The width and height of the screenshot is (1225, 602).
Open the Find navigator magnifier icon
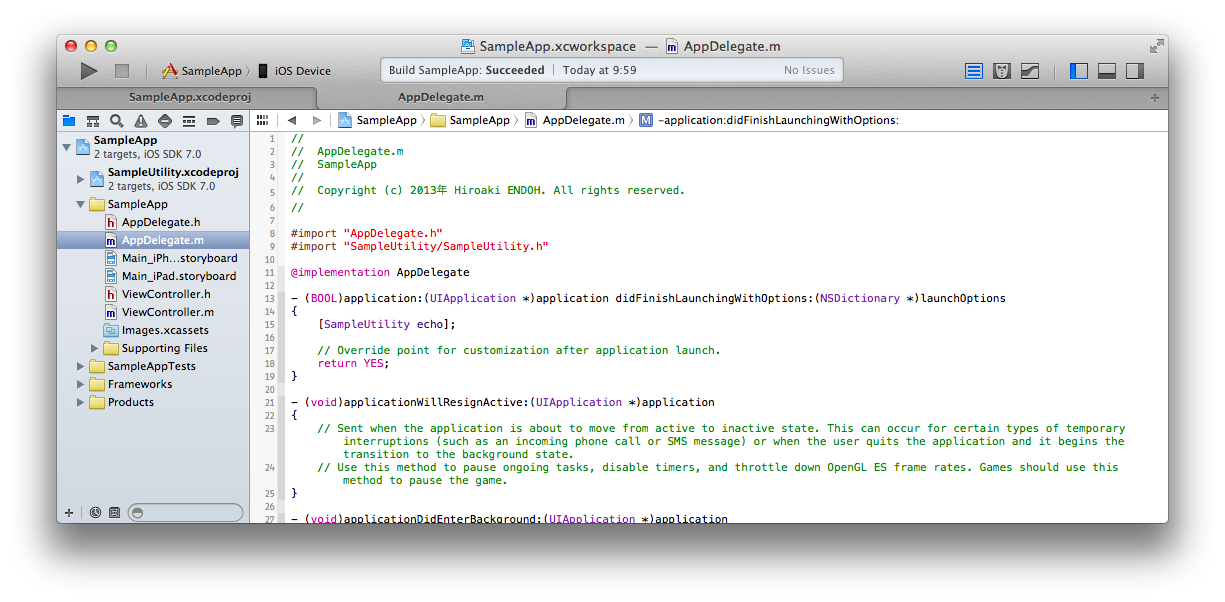(x=117, y=121)
